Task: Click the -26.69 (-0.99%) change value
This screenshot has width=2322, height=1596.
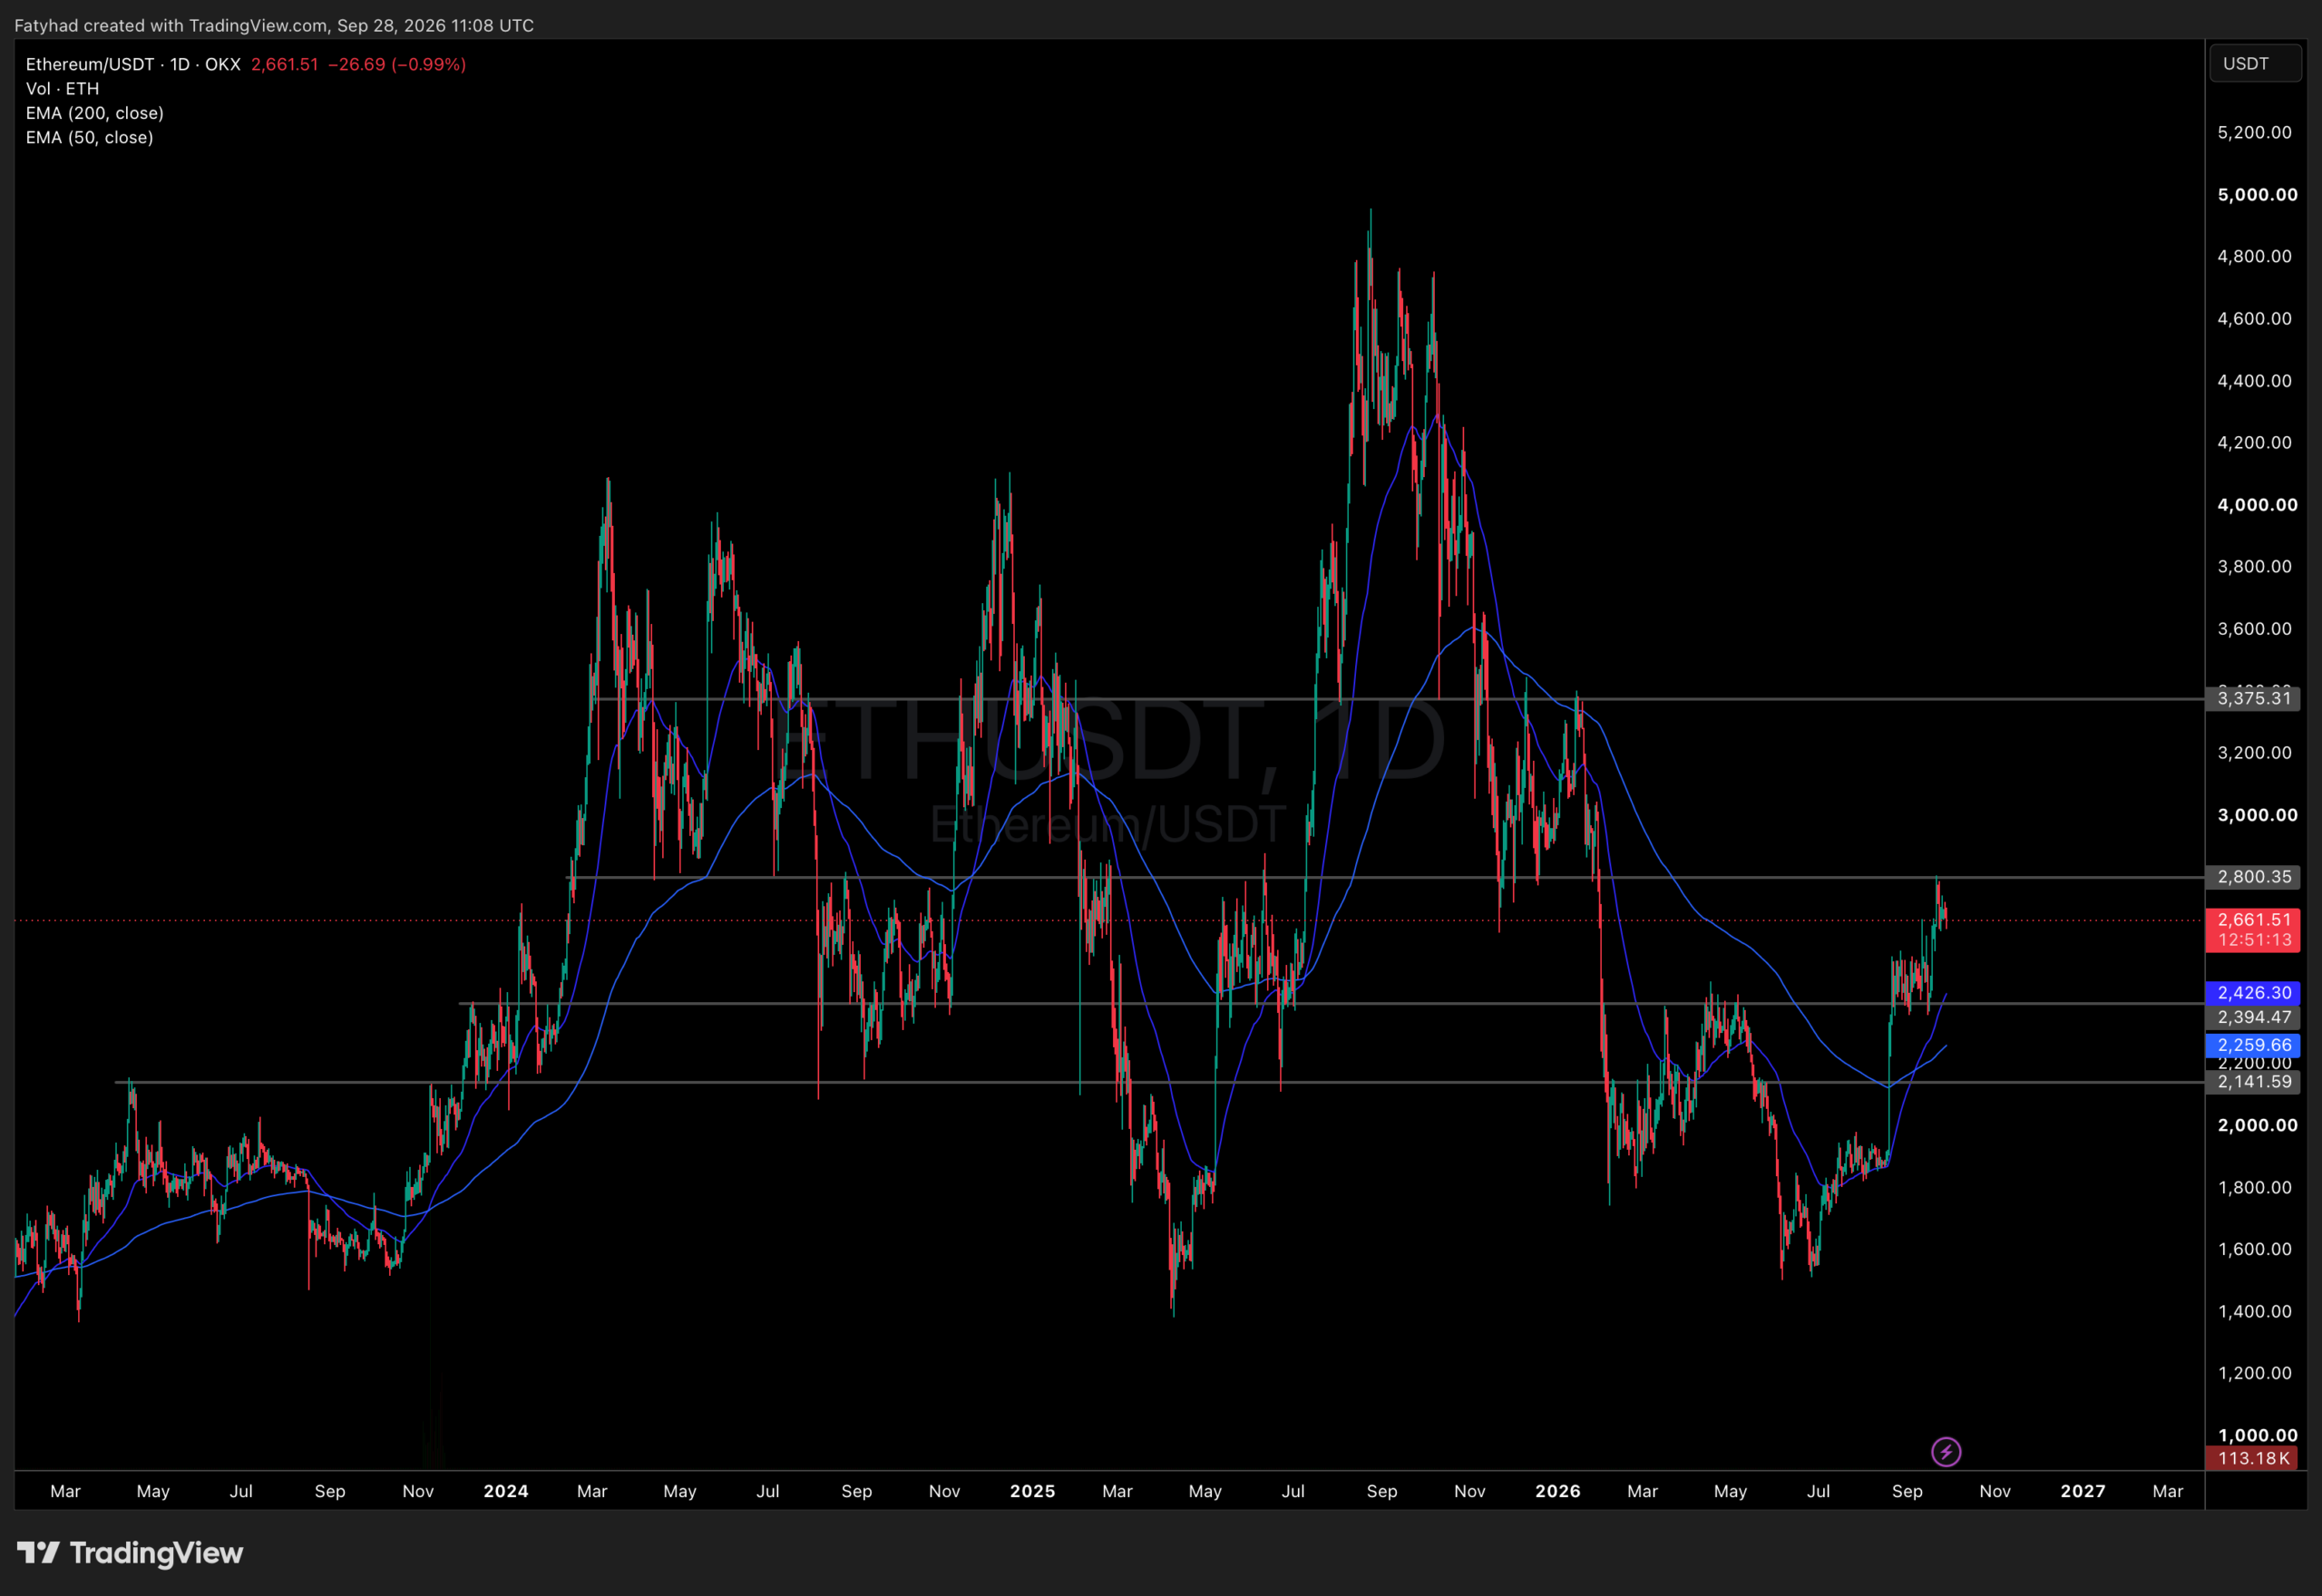Action: pyautogui.click(x=397, y=64)
